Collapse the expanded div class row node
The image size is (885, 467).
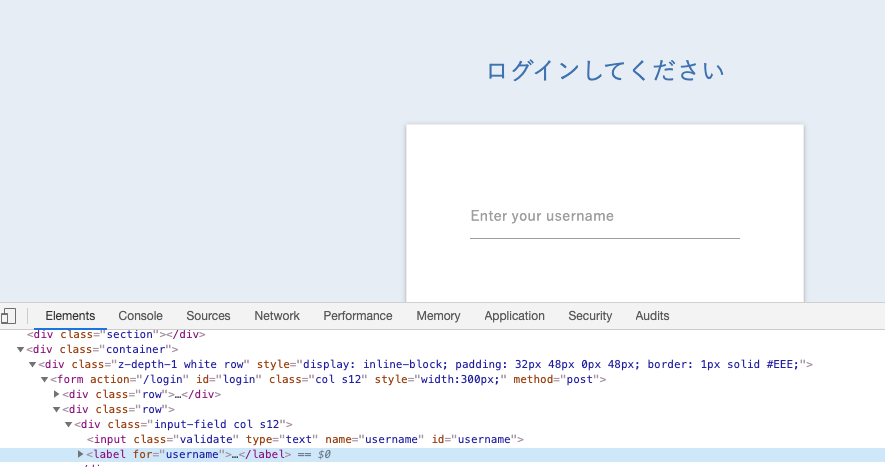[56, 409]
